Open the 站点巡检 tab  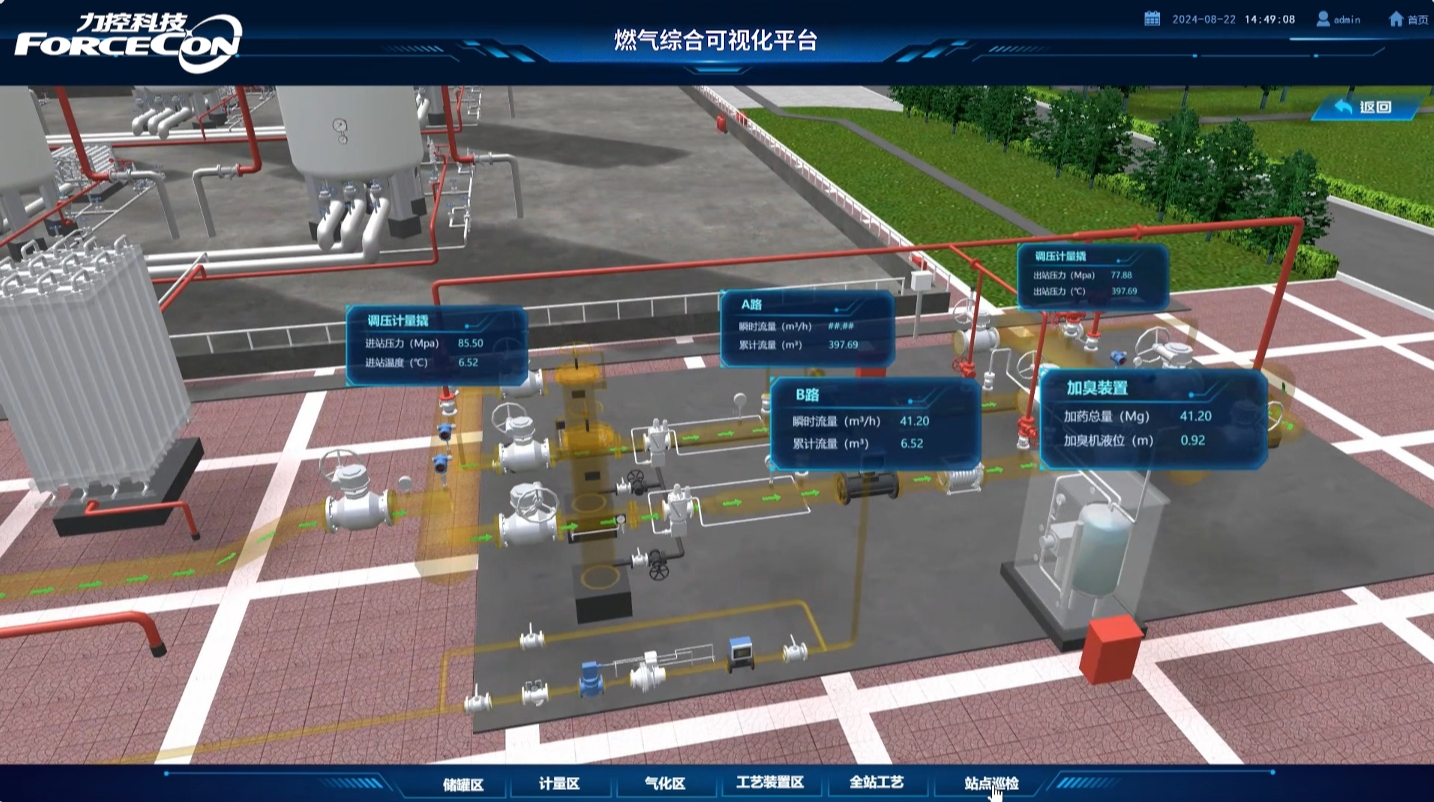tap(991, 783)
